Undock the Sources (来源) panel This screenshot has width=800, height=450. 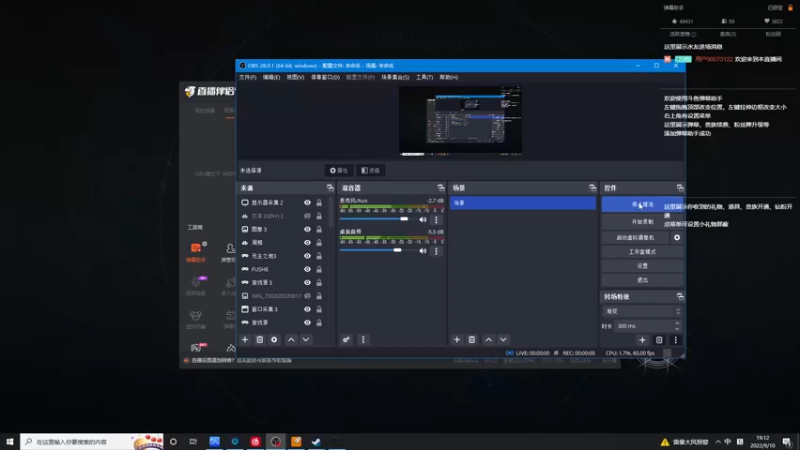click(x=330, y=188)
